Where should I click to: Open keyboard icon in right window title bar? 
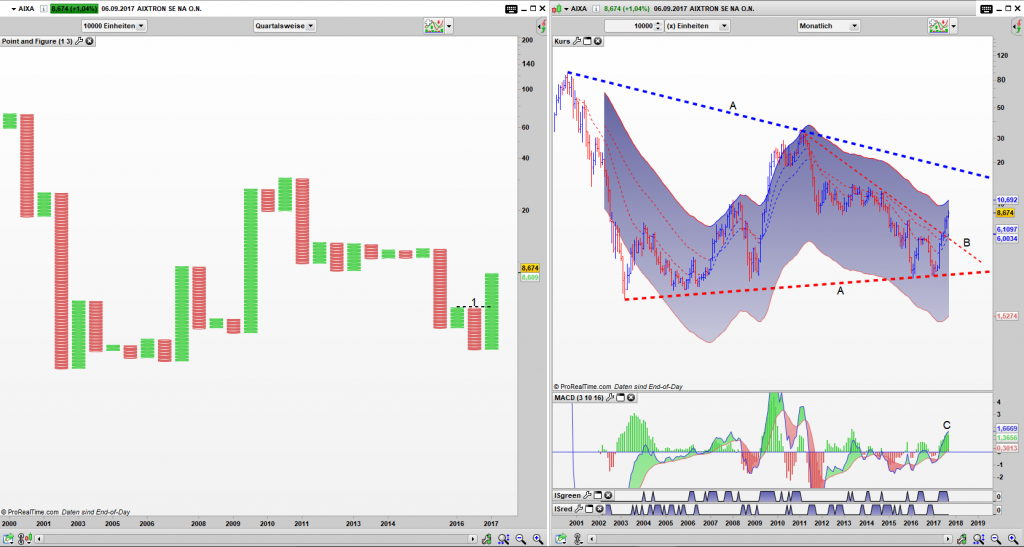pos(986,8)
